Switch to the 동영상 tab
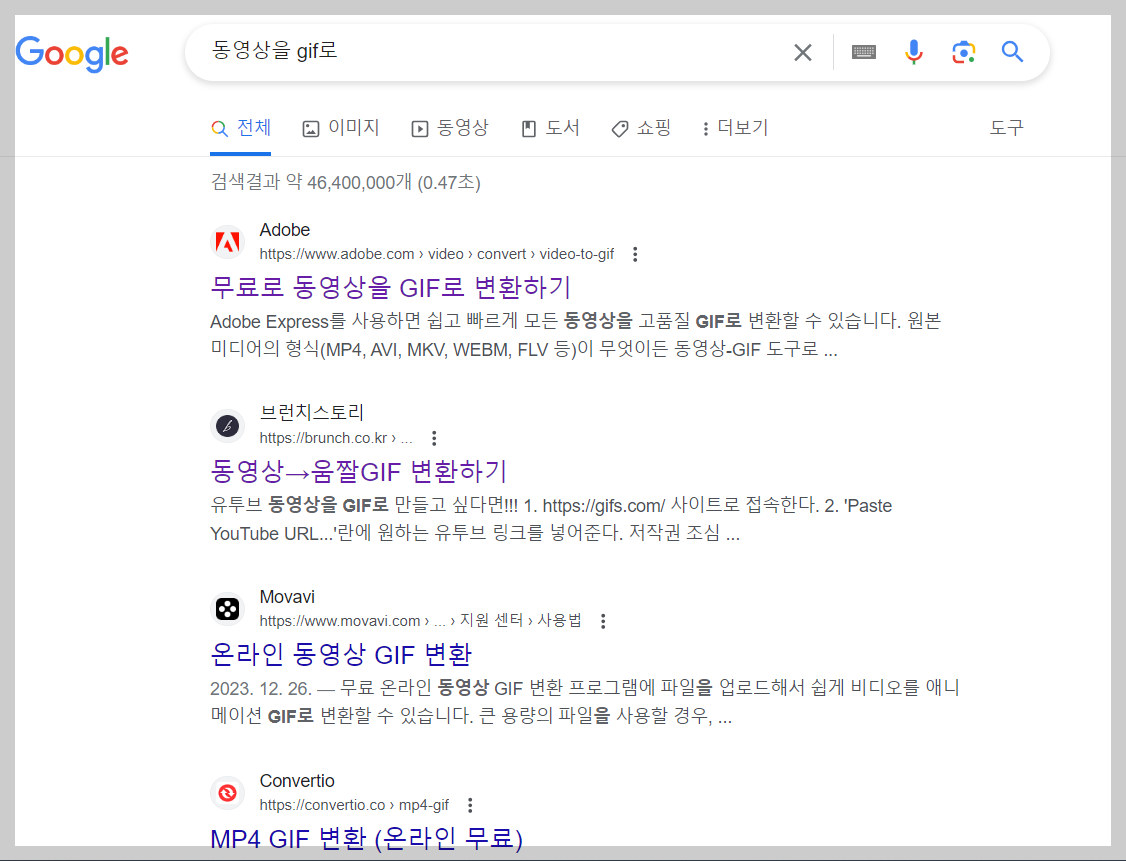The image size is (1126, 861). click(x=450, y=129)
